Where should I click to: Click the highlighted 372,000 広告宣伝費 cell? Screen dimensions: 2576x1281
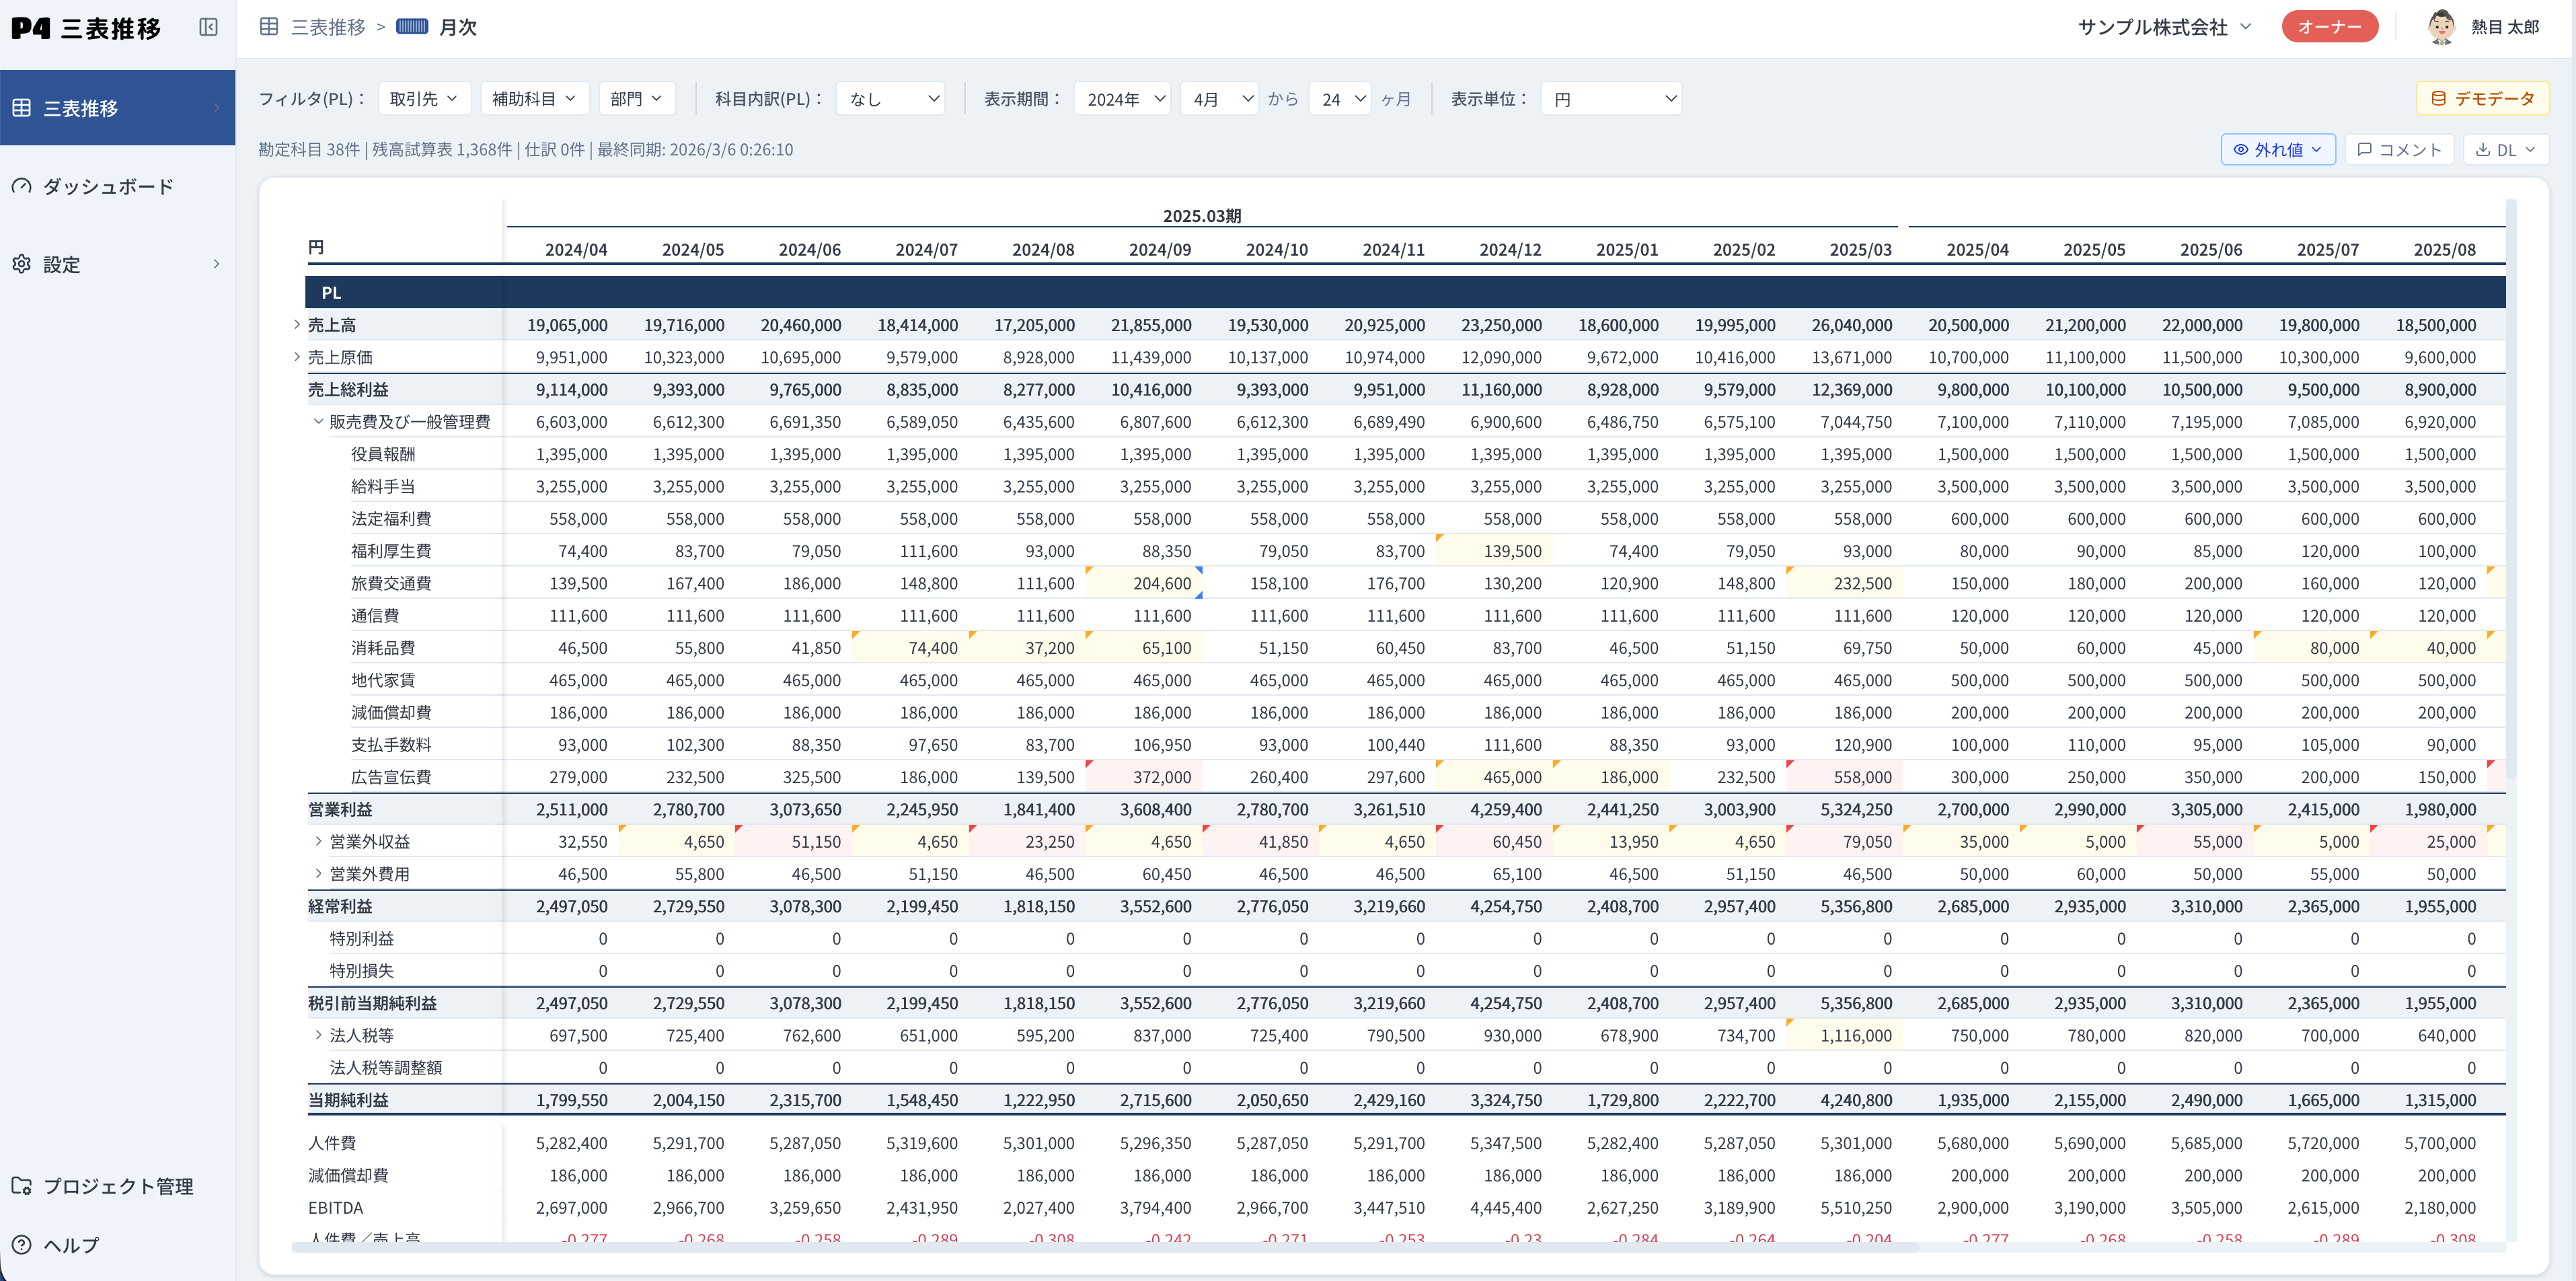1160,777
